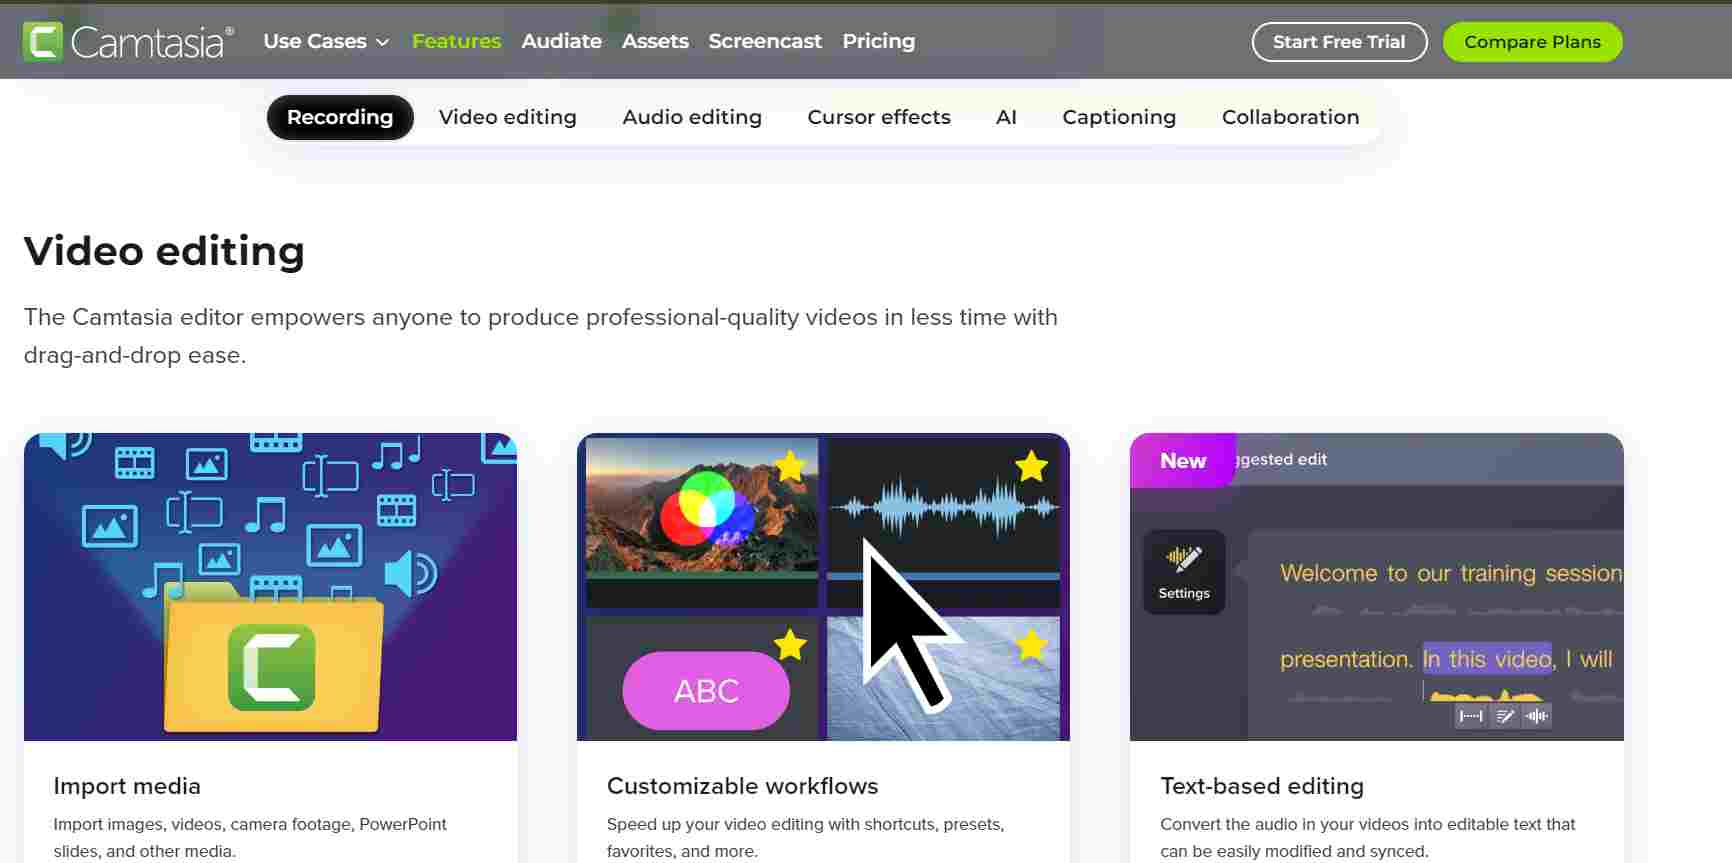This screenshot has width=1732, height=863.
Task: Click the Settings icon in the editing preview
Action: click(1184, 572)
